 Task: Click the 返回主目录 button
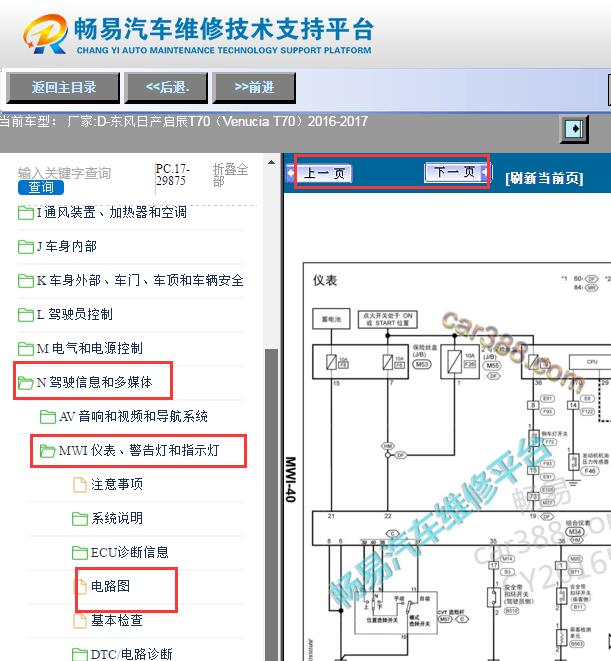pos(63,87)
